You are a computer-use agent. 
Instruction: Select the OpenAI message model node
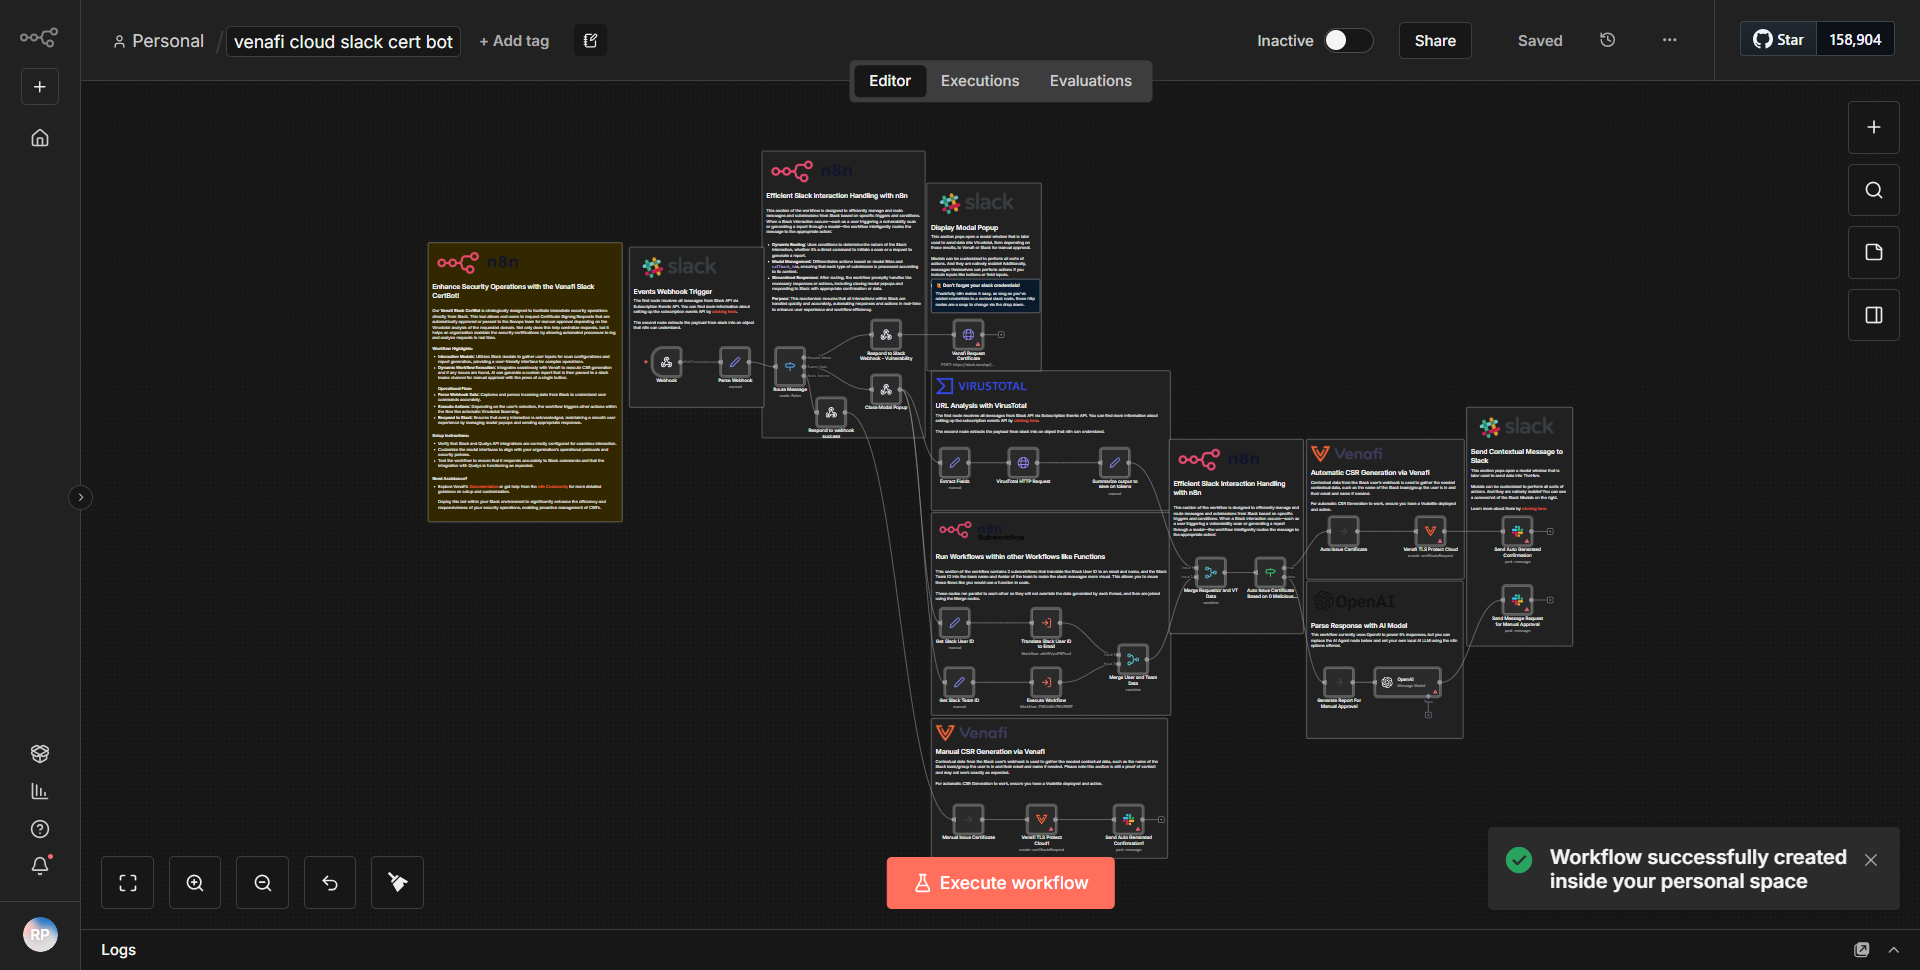coord(1407,682)
